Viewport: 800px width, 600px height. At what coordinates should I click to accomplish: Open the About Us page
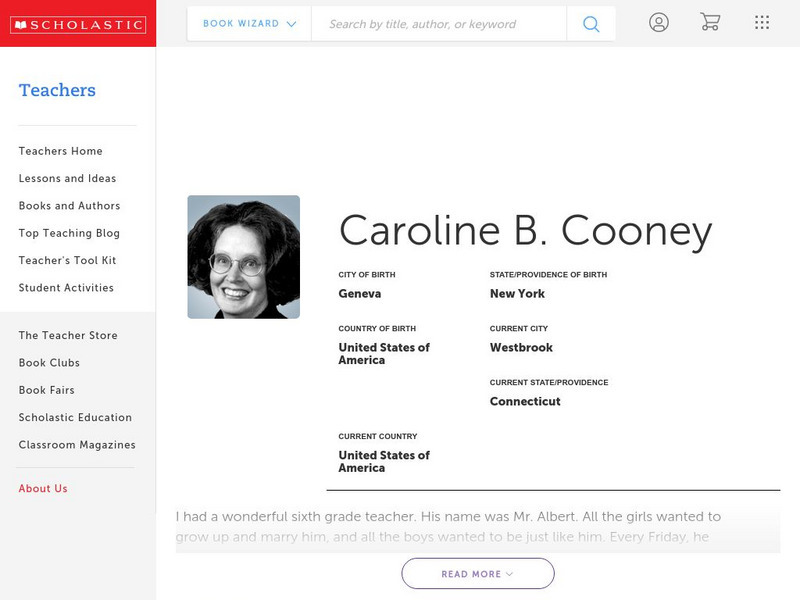coord(42,488)
